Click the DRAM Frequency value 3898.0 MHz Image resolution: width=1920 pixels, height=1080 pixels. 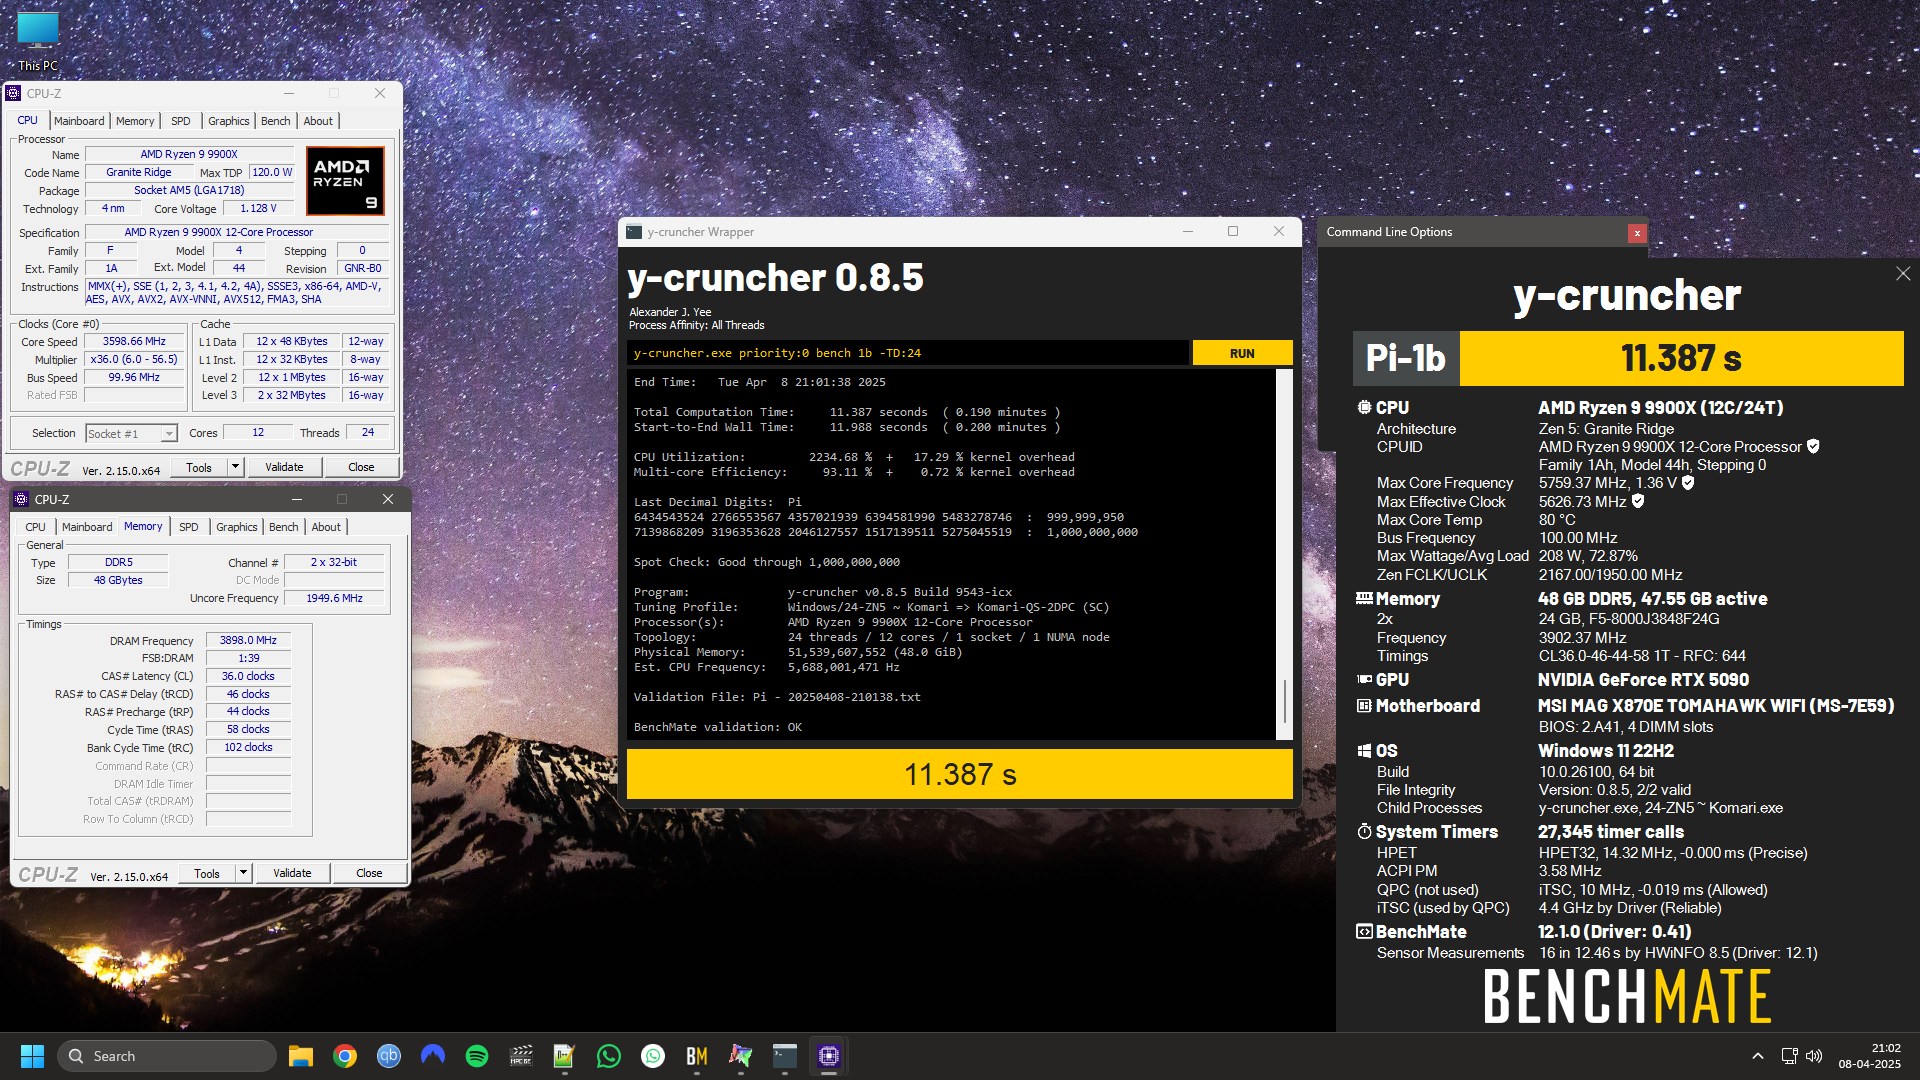[x=248, y=640]
